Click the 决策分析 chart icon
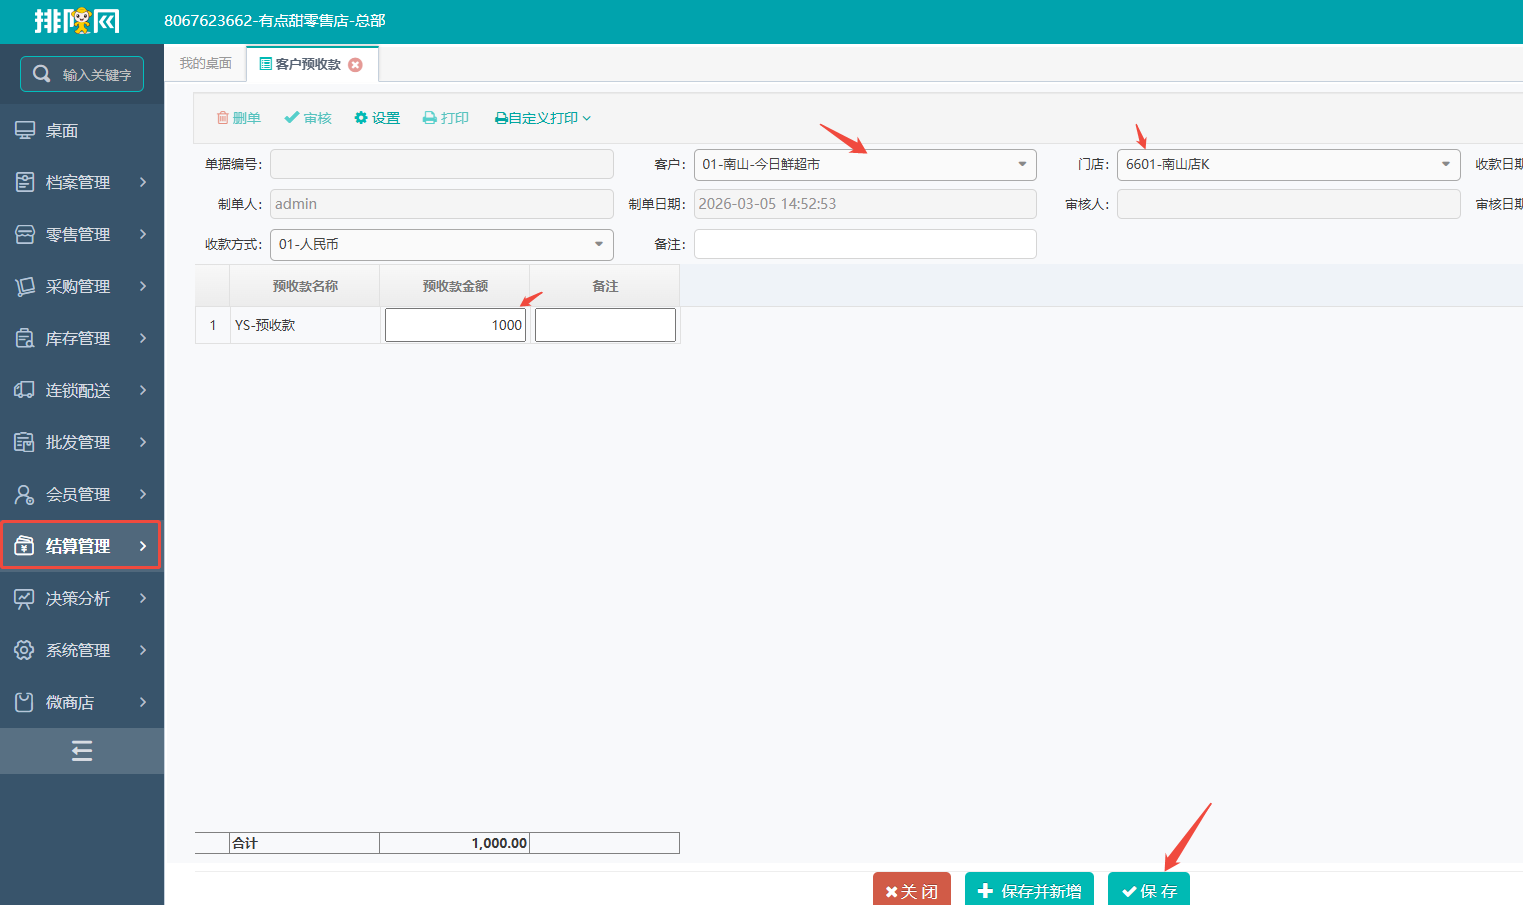The height and width of the screenshot is (905, 1523). (x=25, y=598)
